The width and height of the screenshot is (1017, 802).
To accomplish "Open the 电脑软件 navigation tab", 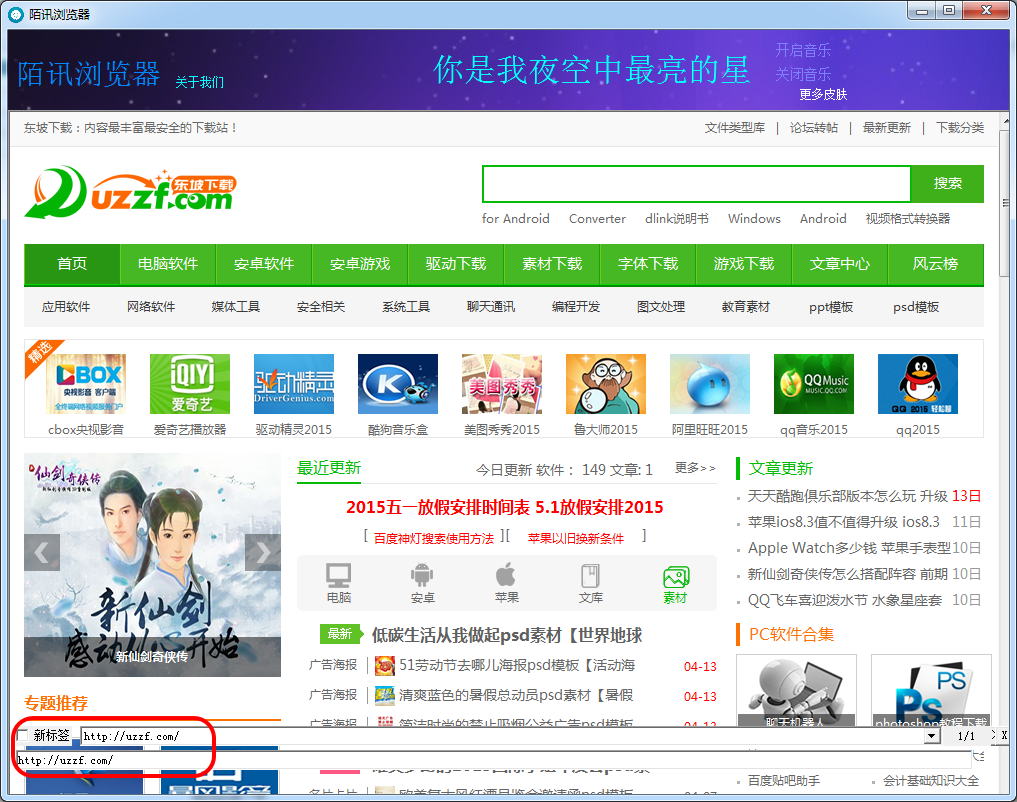I will (168, 264).
